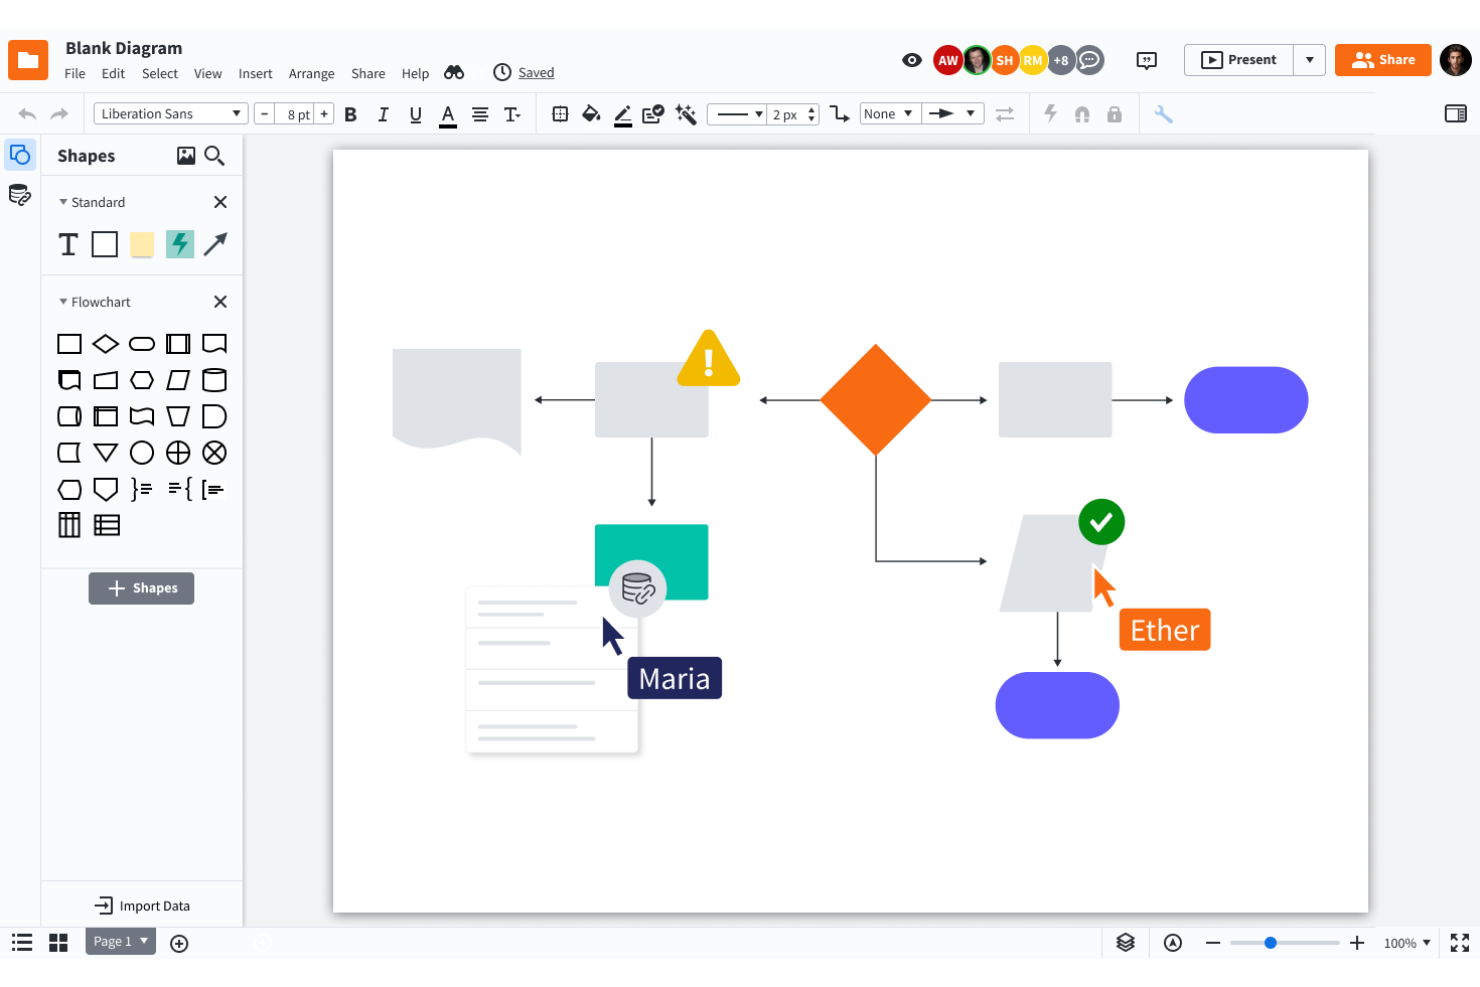This screenshot has width=1480, height=987.
Task: Click the comments icon near Present
Action: tap(1146, 60)
